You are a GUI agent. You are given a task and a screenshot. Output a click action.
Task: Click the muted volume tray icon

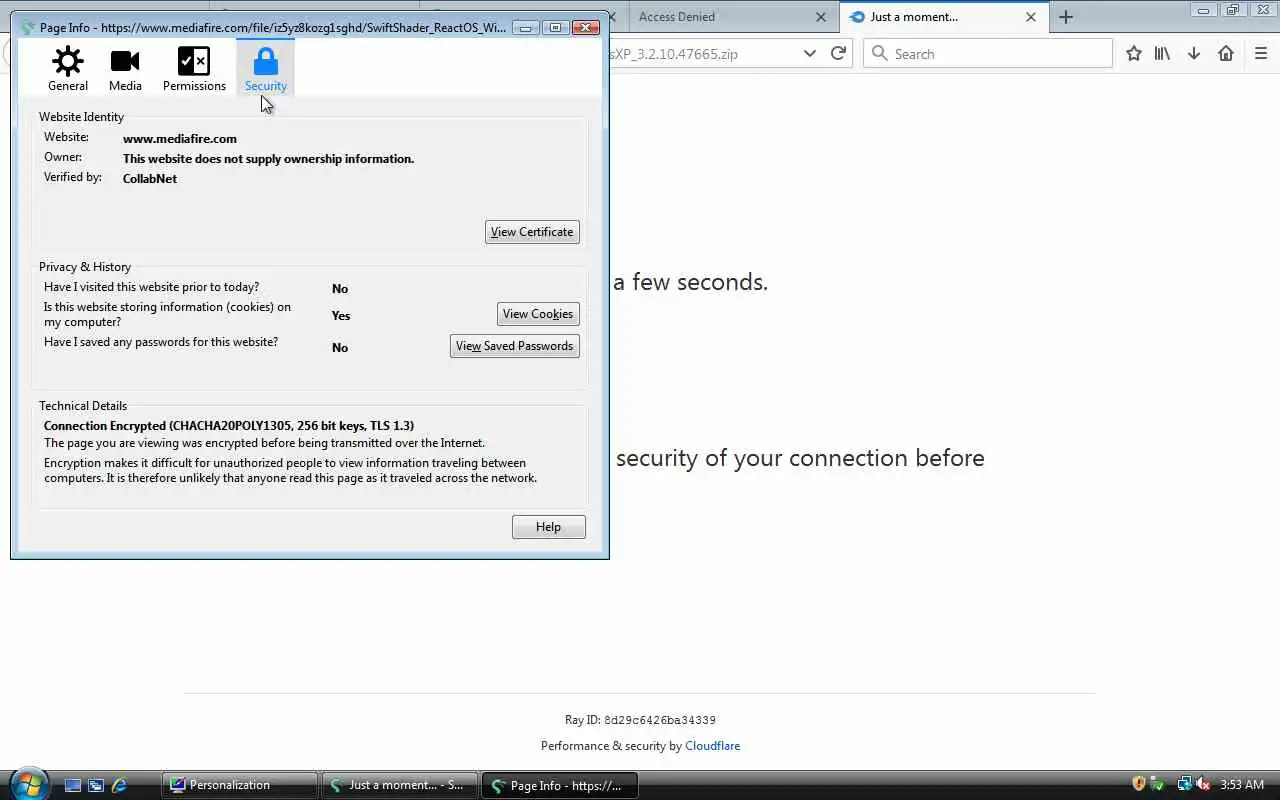tap(1203, 784)
